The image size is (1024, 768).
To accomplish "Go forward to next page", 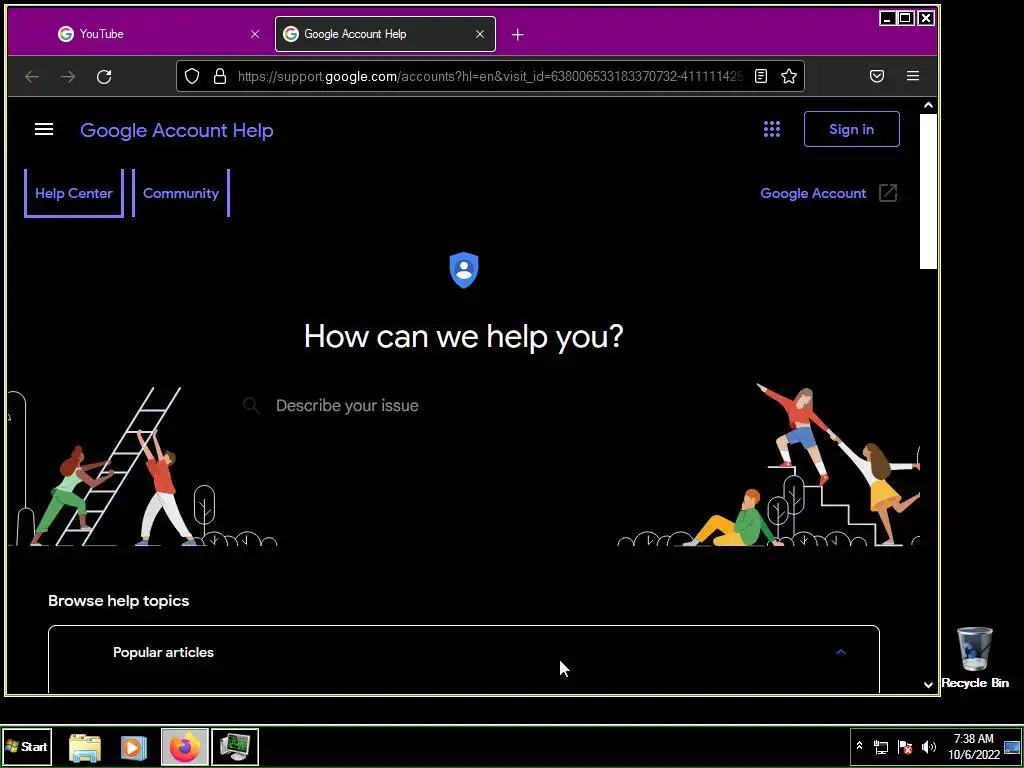I will tap(68, 76).
